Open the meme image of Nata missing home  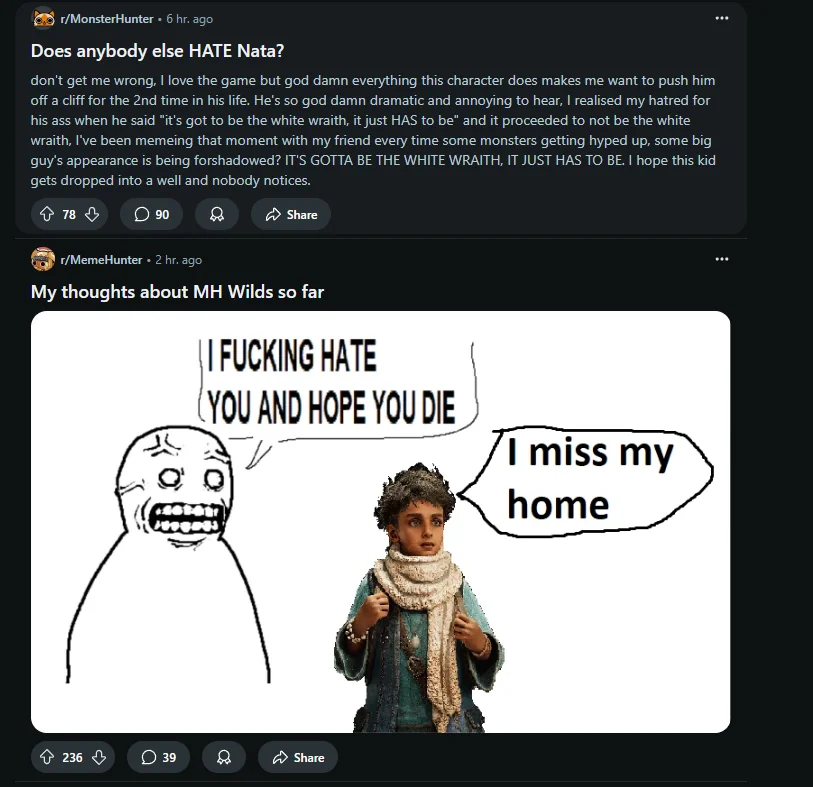pyautogui.click(x=381, y=522)
